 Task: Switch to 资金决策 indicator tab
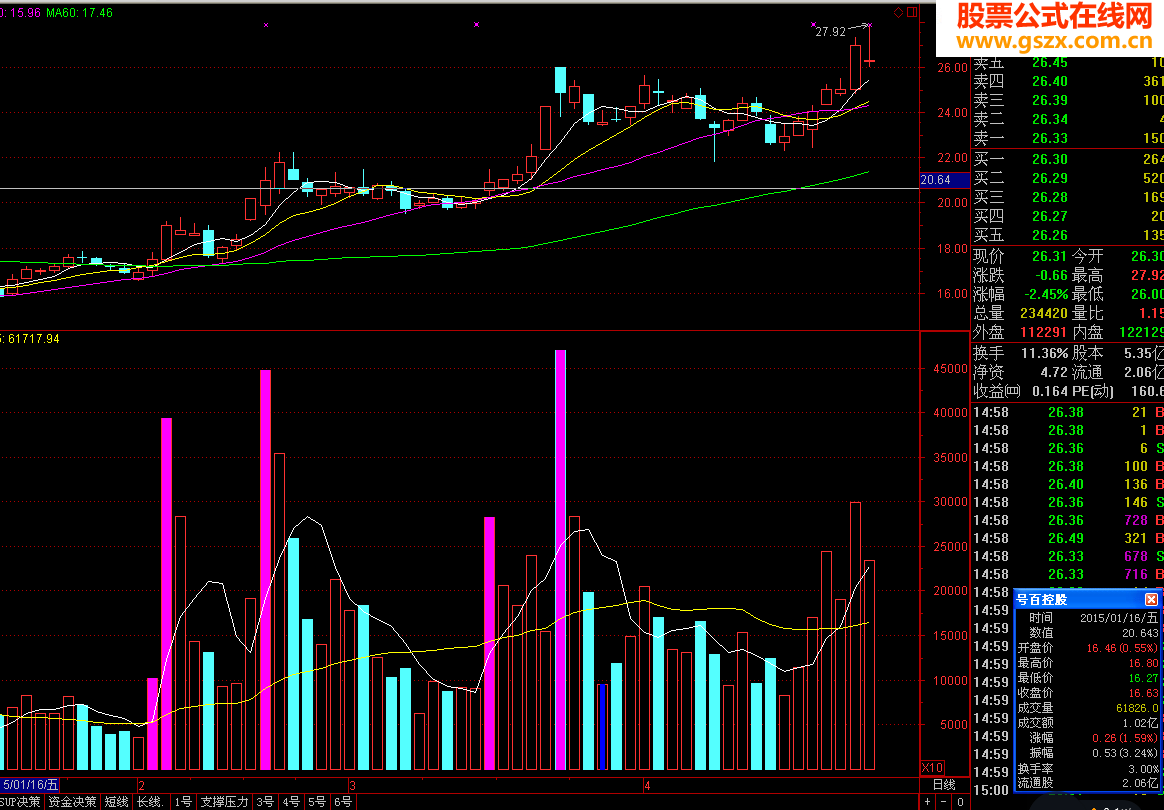point(72,802)
